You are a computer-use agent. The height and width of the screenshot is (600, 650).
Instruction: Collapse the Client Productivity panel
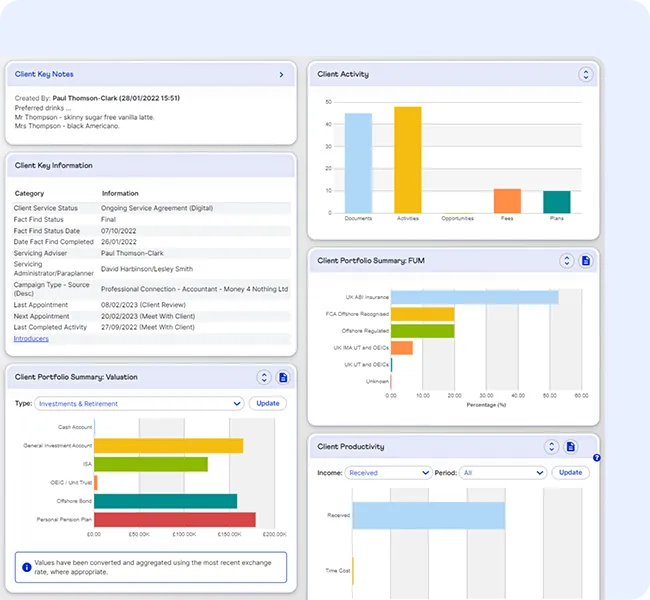click(x=551, y=447)
